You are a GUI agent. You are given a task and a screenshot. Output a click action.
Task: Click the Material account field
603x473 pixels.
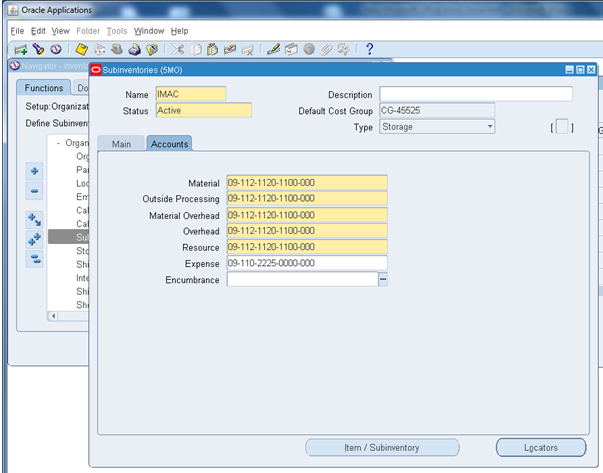click(307, 182)
